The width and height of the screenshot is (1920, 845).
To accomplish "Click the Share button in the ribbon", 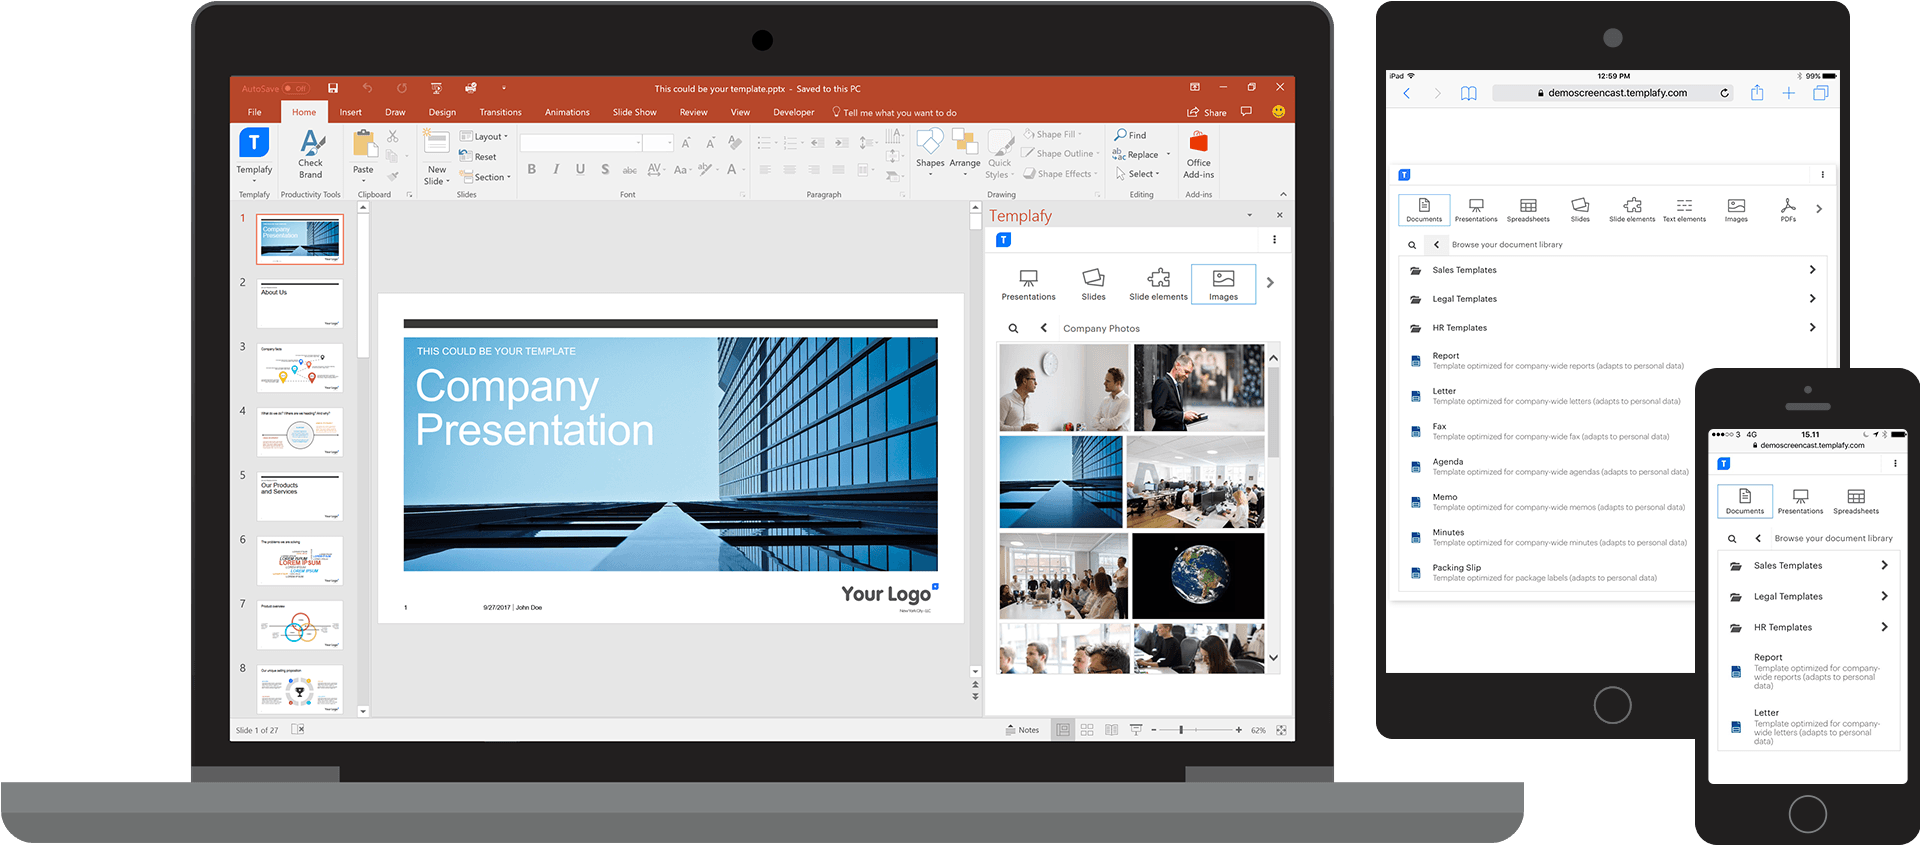I will tap(1206, 112).
